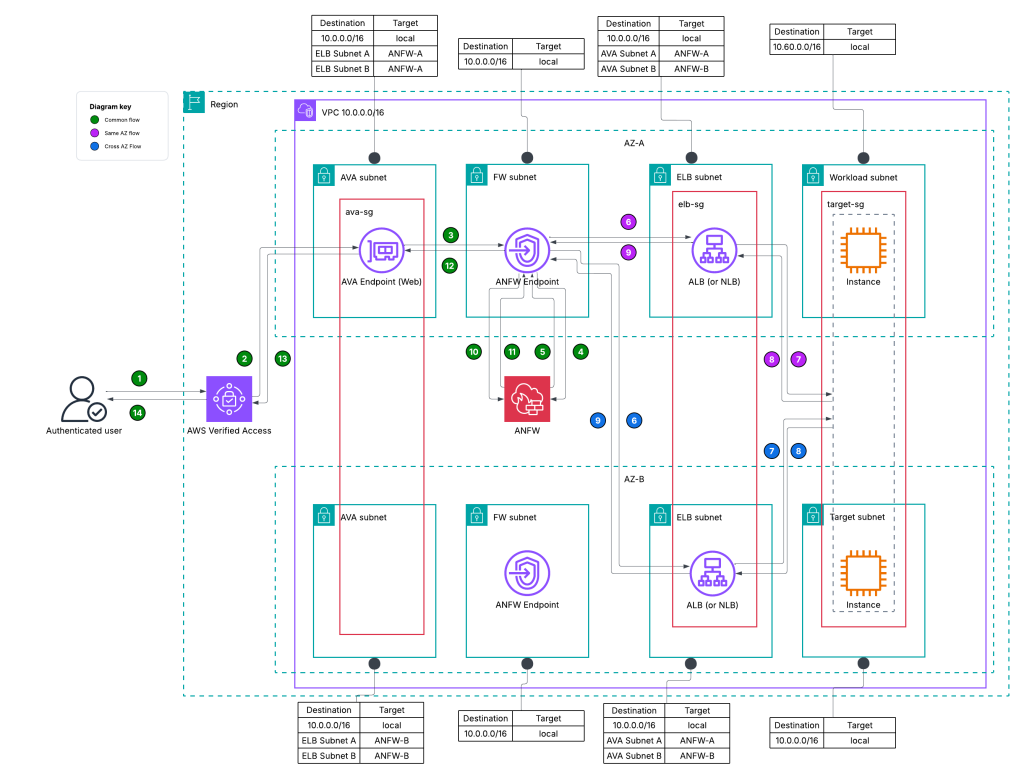
Task: Click the lock icon of AZ-A ELB subnet
Action: [660, 175]
